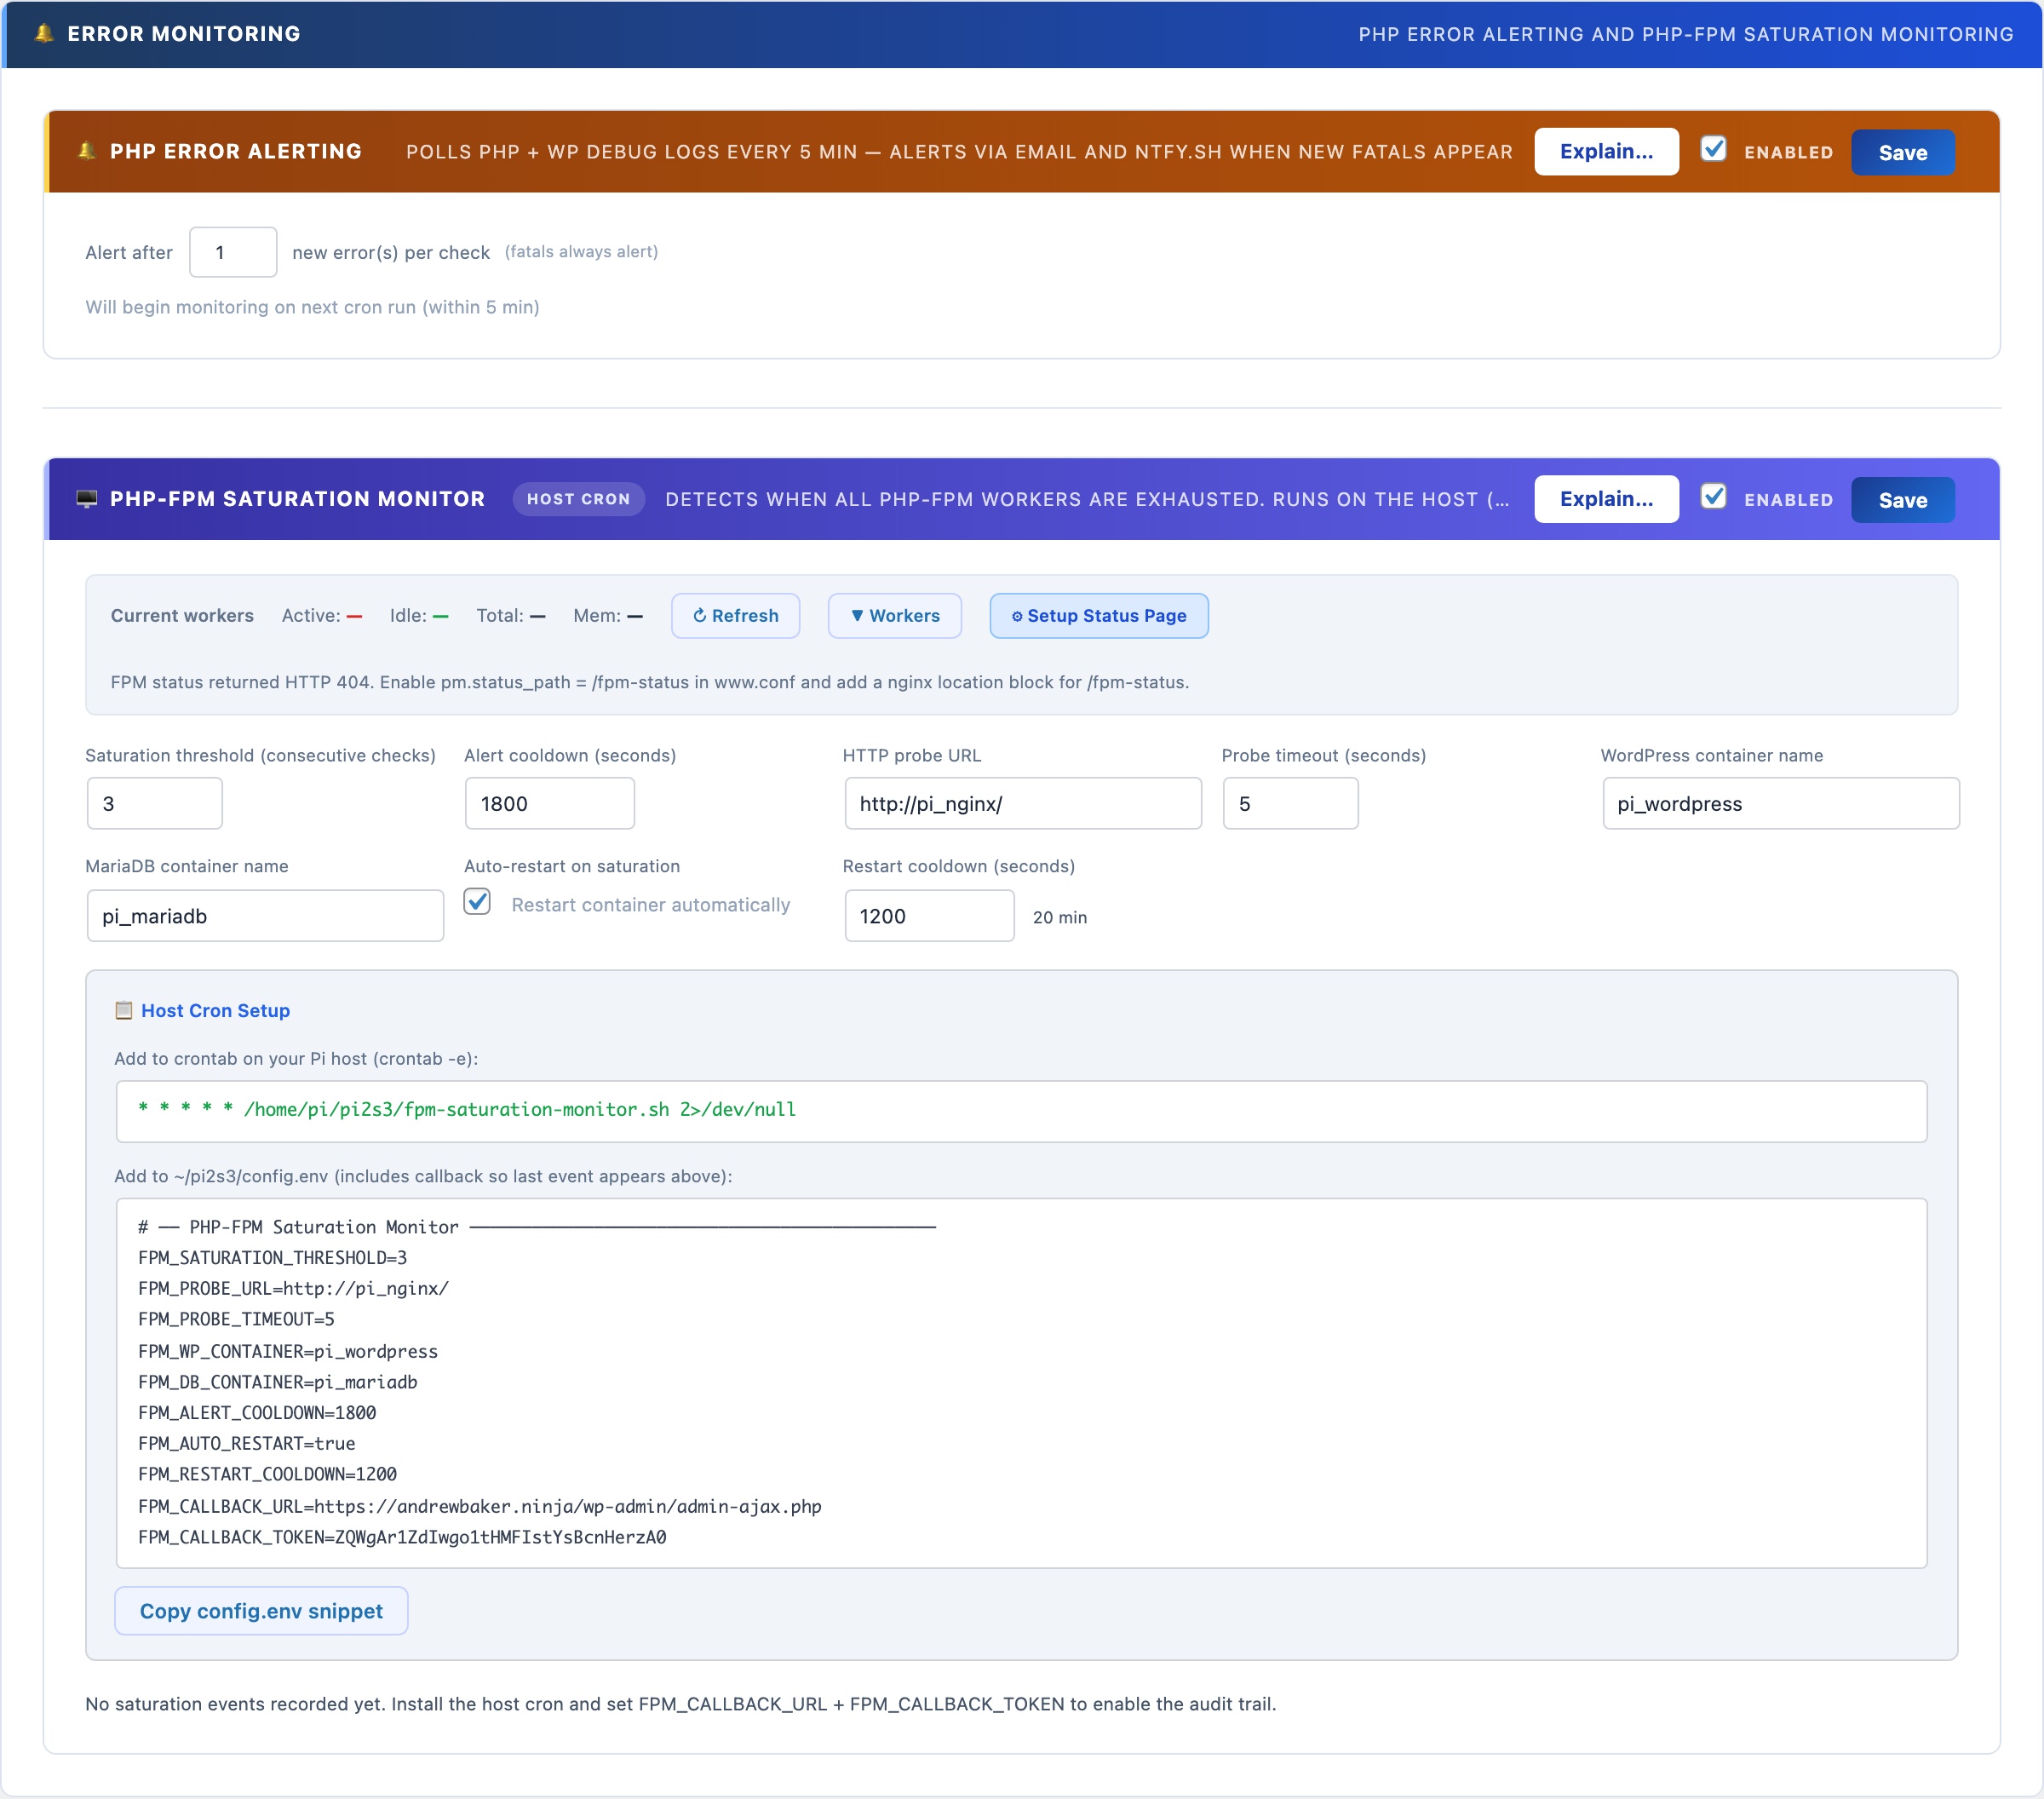The image size is (2044, 1799).
Task: Copy config.env snippet
Action: [x=261, y=1610]
